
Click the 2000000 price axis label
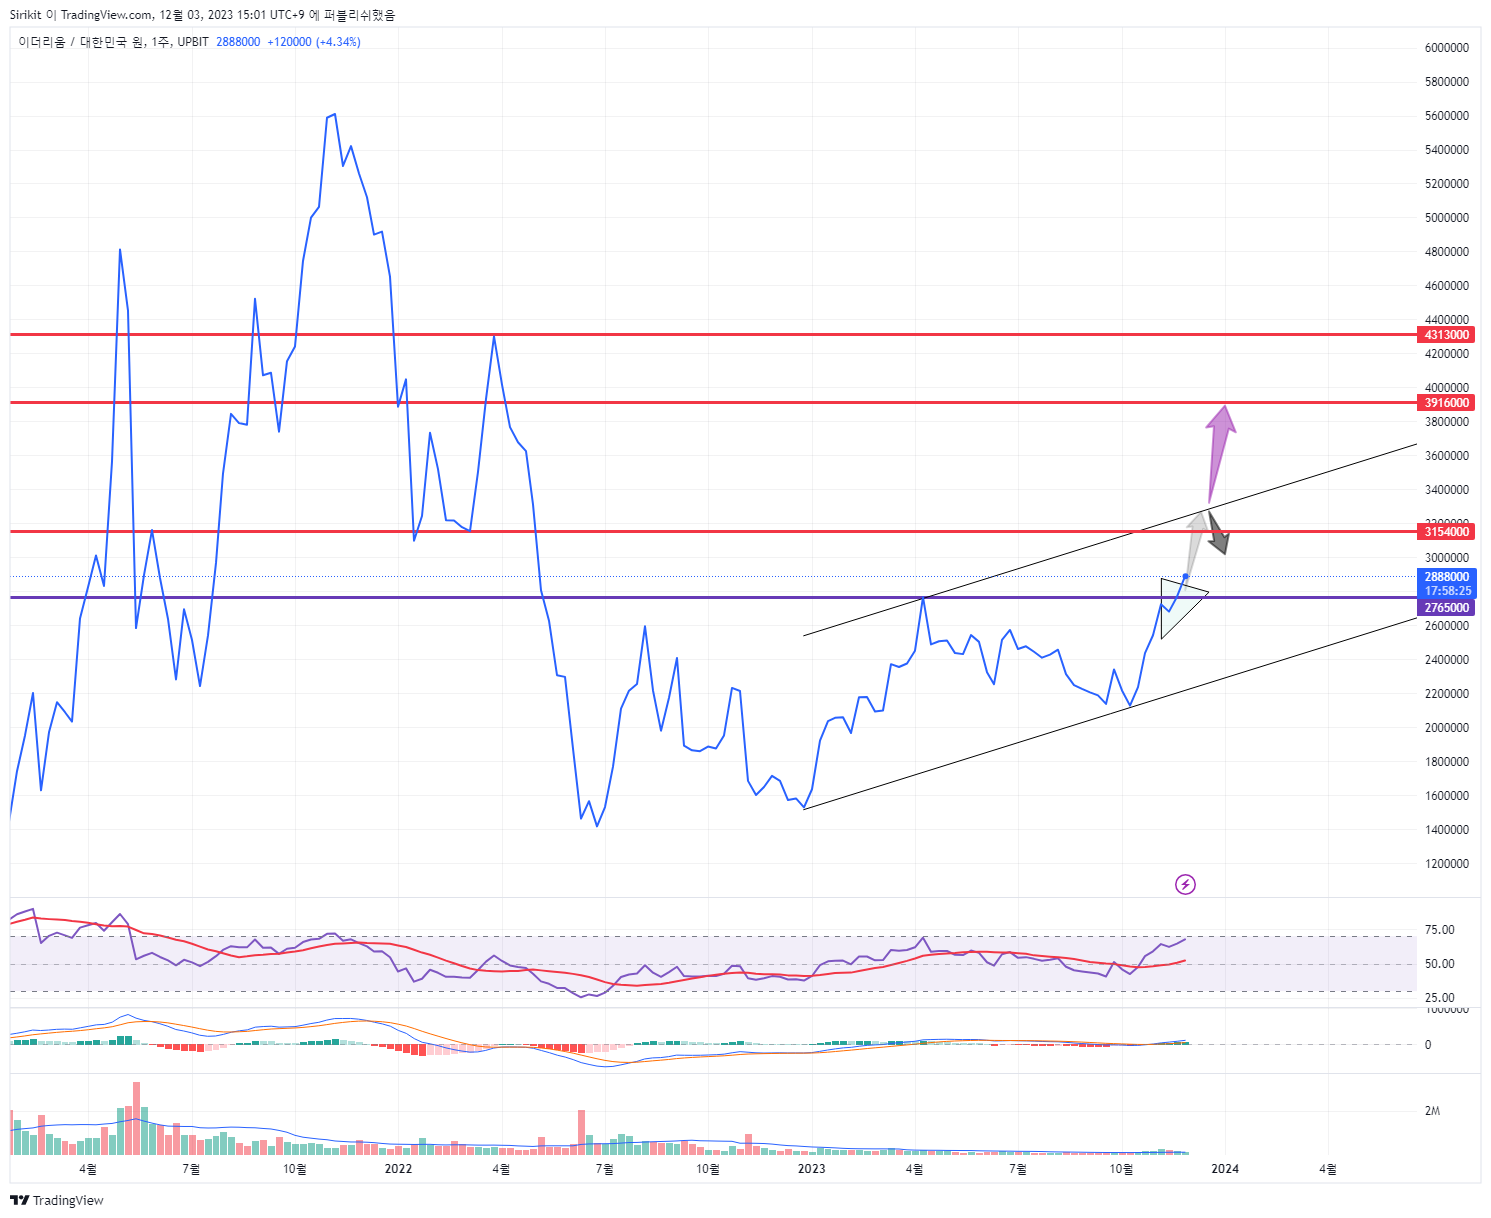(1447, 728)
